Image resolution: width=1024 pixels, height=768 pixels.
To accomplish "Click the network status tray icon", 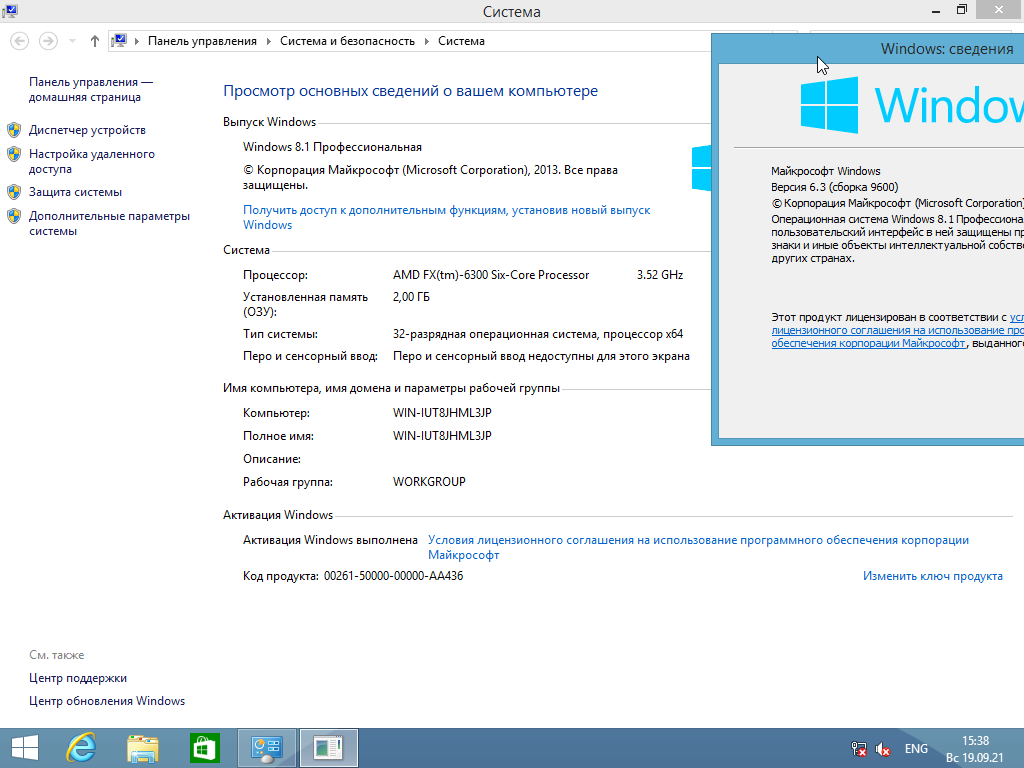I will point(859,749).
